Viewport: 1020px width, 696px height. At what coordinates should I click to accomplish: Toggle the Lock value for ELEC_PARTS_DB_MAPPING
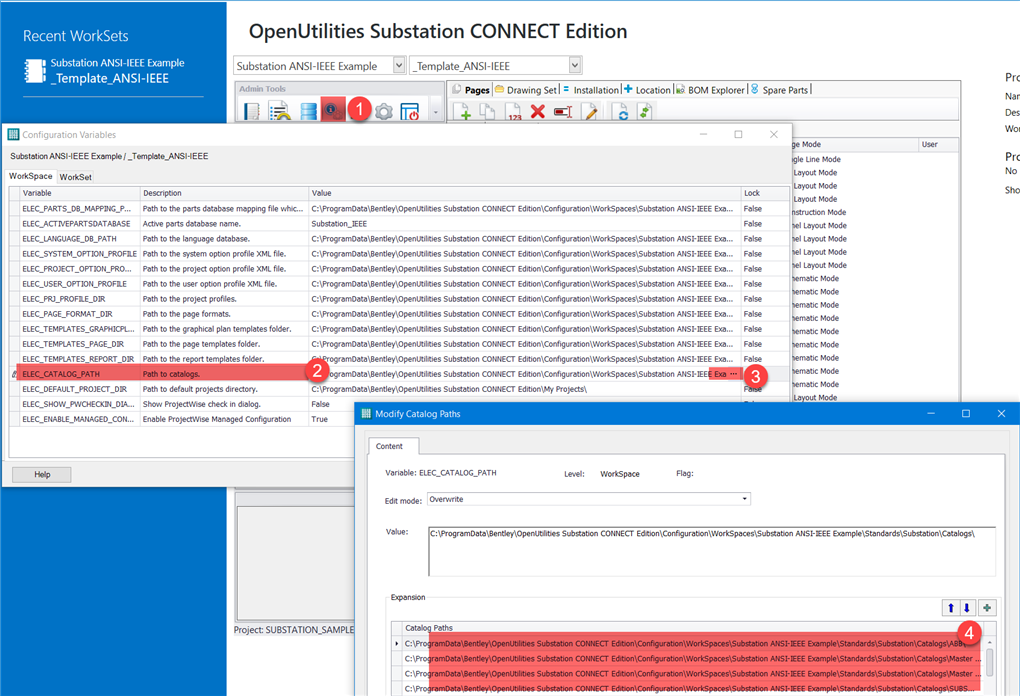751,208
